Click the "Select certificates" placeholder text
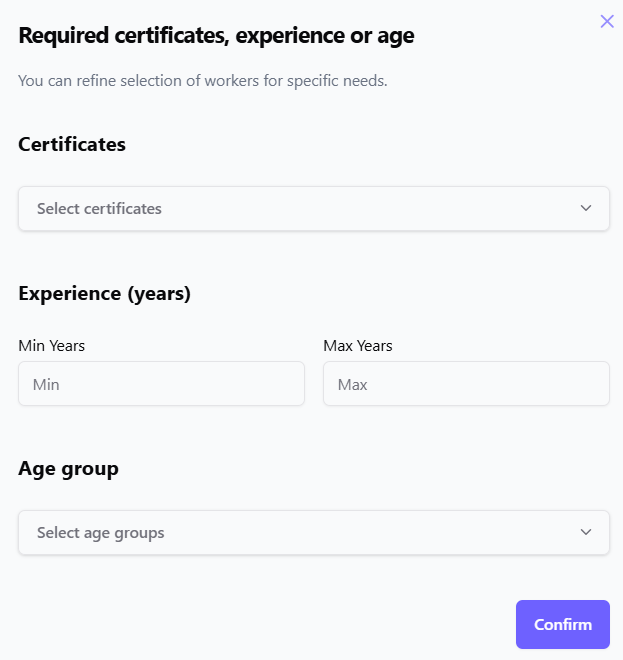This screenshot has width=623, height=660. click(x=99, y=209)
